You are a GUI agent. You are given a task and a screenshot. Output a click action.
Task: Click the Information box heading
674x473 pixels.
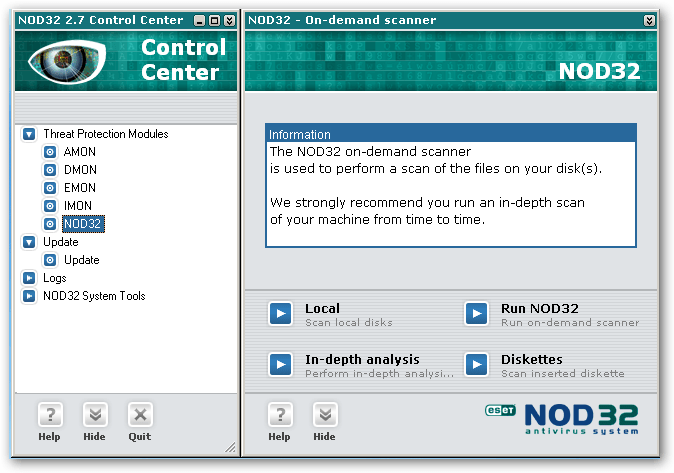tap(300, 135)
